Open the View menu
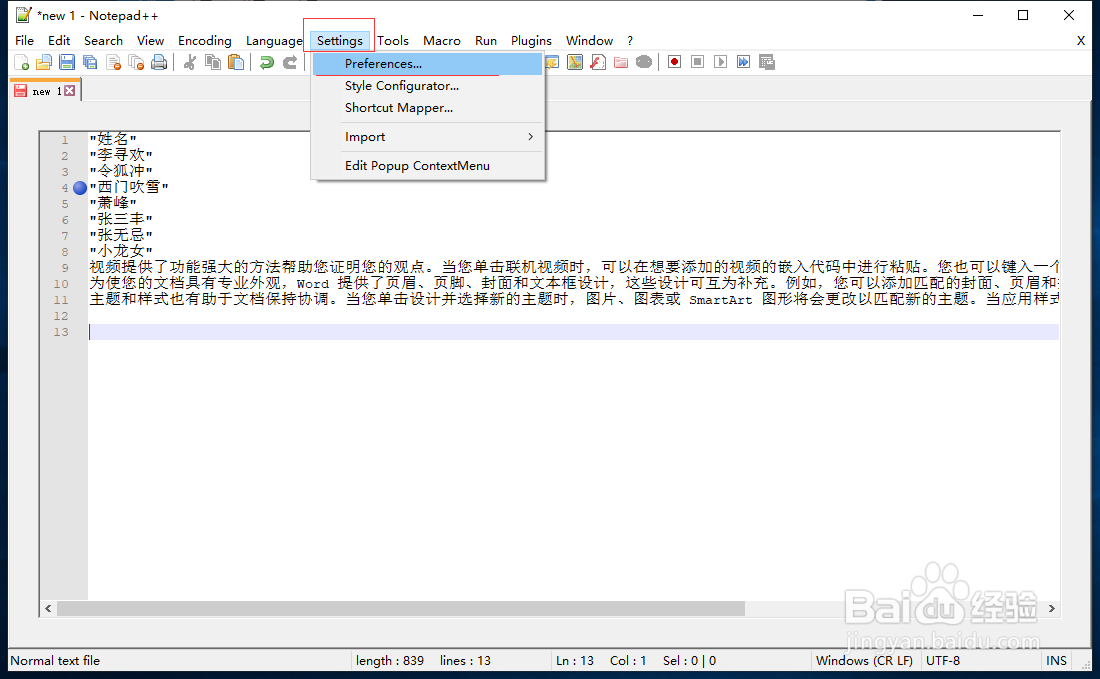This screenshot has width=1100, height=679. (150, 41)
